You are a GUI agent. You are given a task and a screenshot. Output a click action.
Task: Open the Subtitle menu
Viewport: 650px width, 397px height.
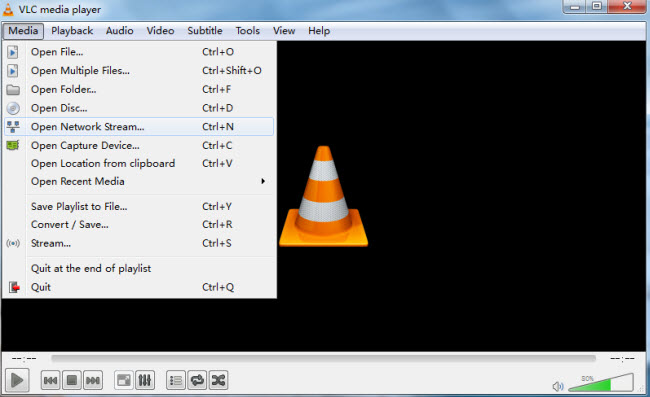(205, 31)
